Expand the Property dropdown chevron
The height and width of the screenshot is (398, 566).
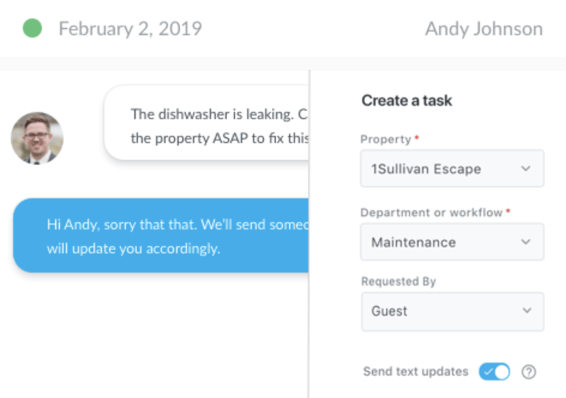pos(526,169)
